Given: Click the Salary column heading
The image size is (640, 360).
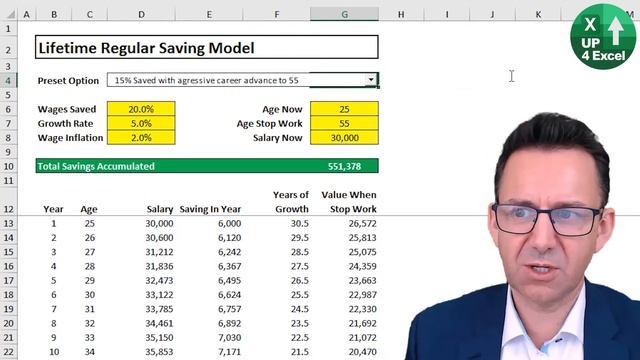Looking at the screenshot, I should [160, 209].
